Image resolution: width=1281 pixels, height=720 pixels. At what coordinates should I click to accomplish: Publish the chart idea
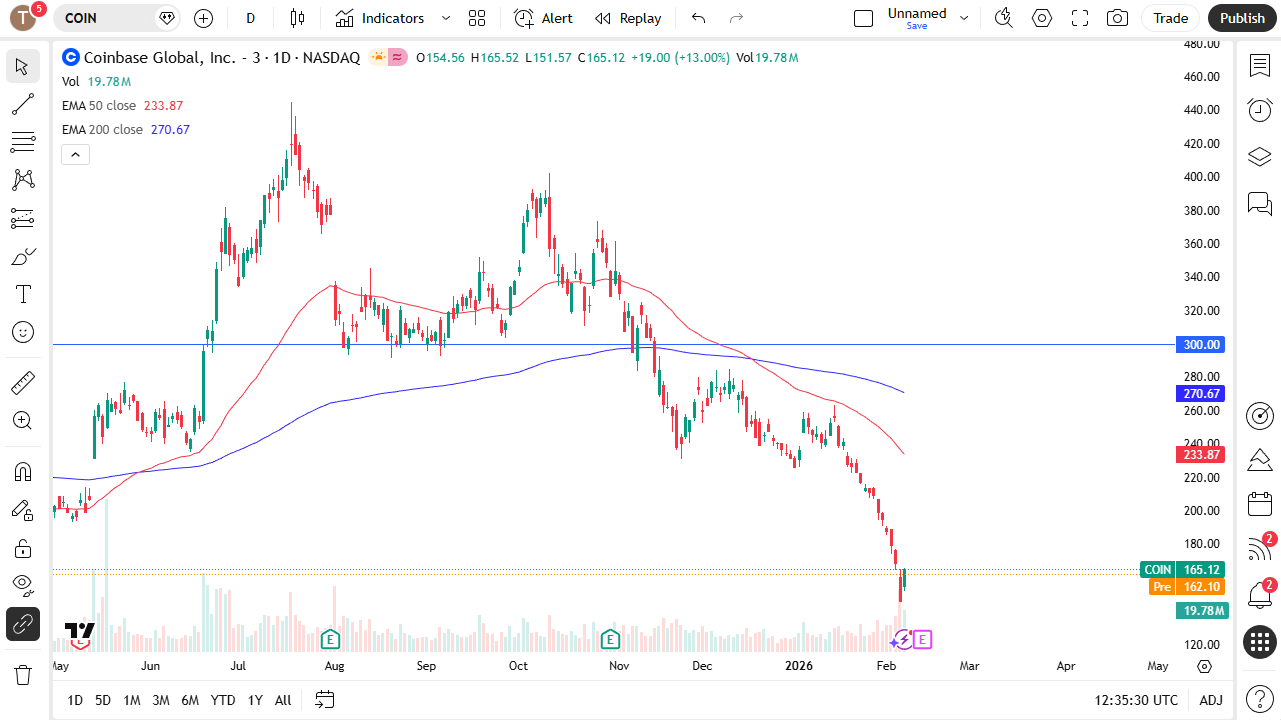click(x=1242, y=18)
